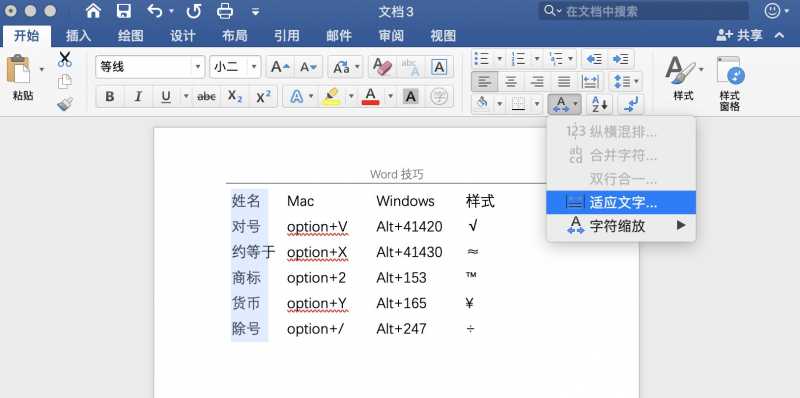This screenshot has width=800, height=398.
Task: Click the enclosed character 字 icon
Action: pyautogui.click(x=439, y=96)
